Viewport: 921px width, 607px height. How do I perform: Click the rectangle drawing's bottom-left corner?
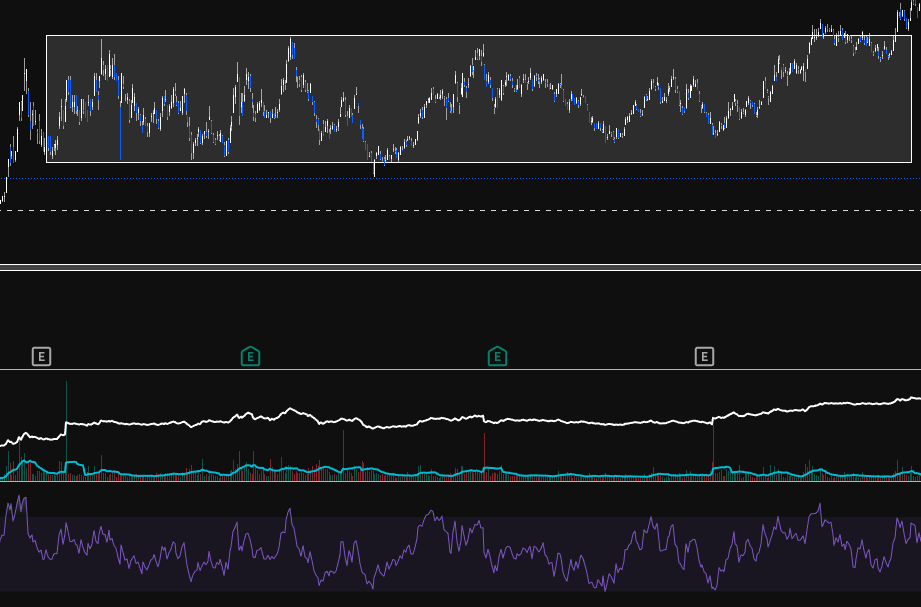point(47,161)
